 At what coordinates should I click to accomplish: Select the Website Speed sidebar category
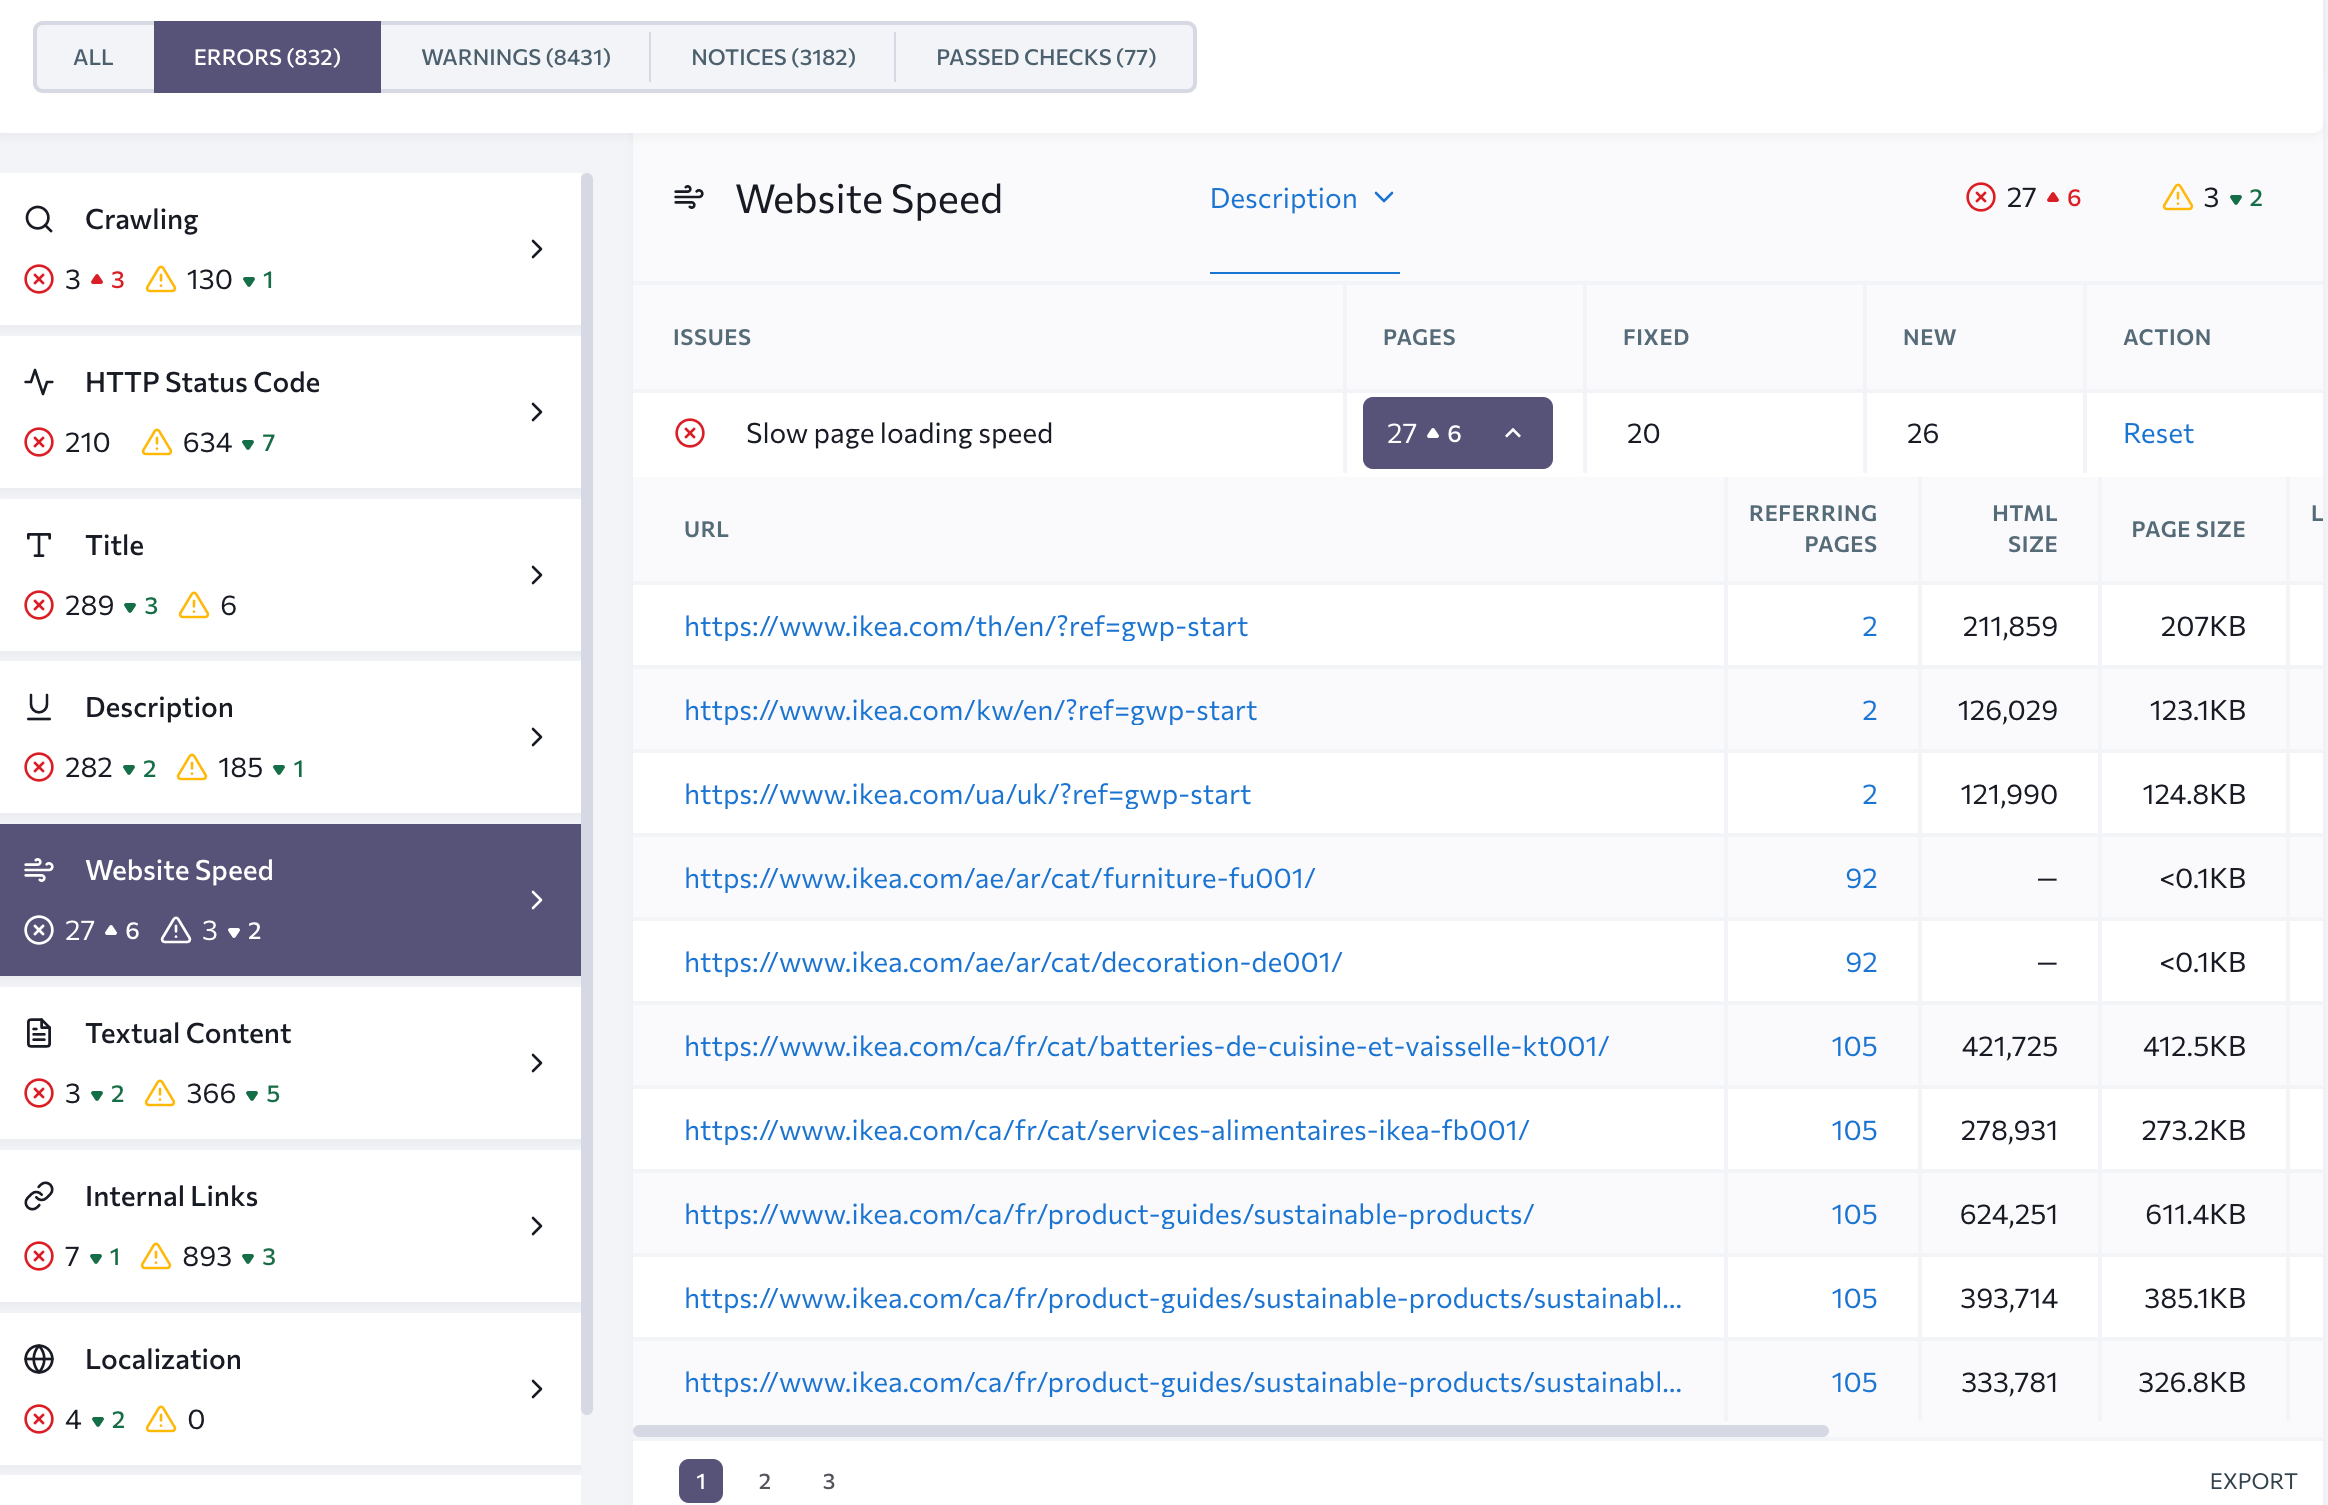point(290,900)
